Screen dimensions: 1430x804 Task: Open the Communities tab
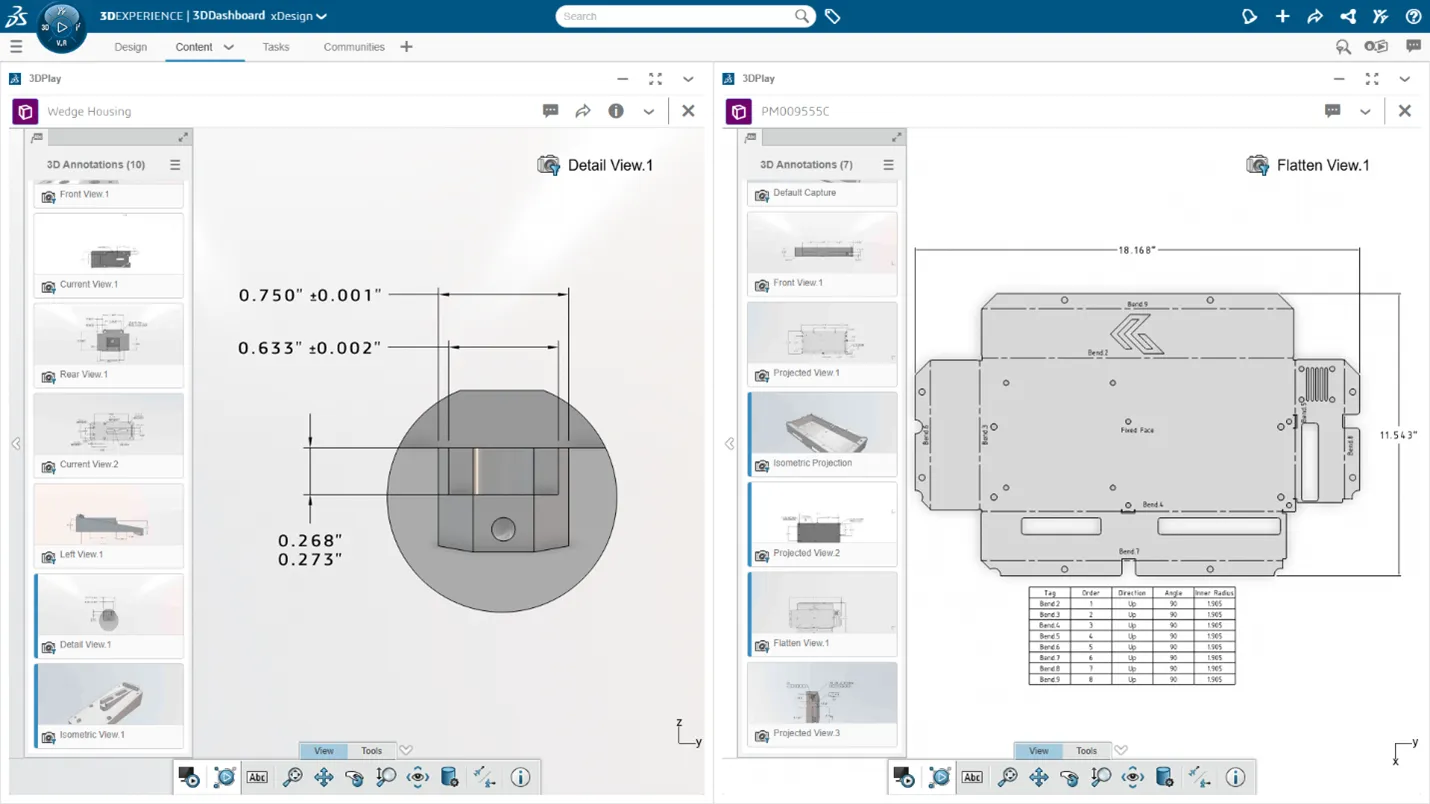click(354, 47)
